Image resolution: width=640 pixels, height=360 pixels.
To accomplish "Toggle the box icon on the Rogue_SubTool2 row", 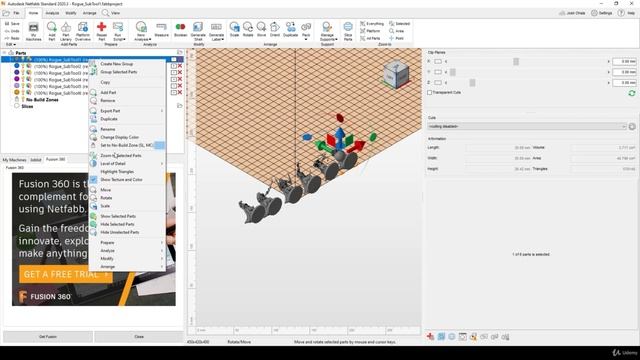I will tap(173, 66).
